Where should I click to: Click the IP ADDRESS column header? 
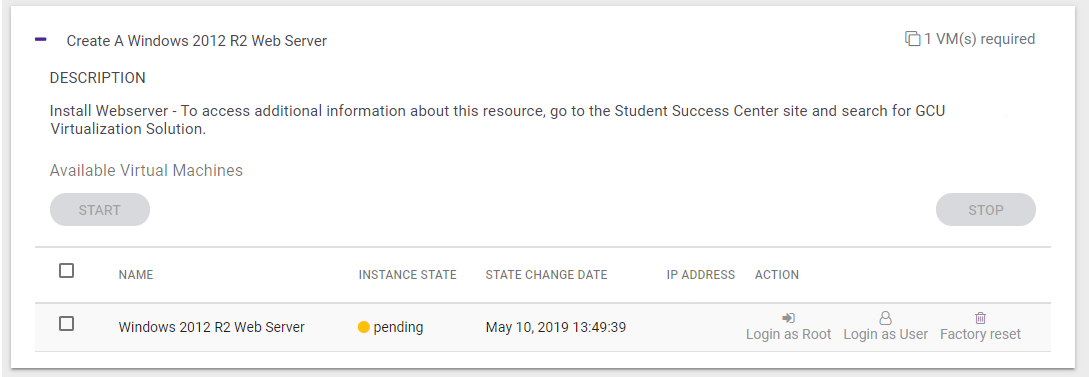[x=701, y=275]
